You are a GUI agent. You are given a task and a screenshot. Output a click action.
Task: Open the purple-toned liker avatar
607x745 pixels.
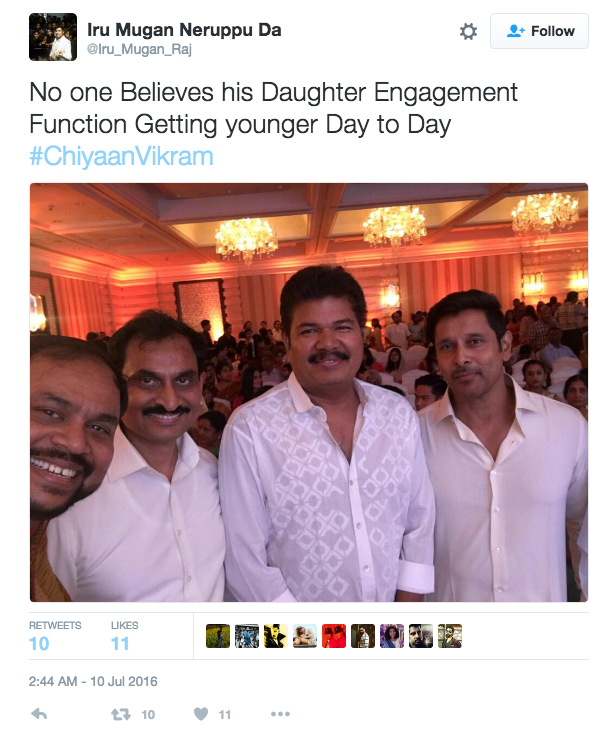[x=392, y=636]
